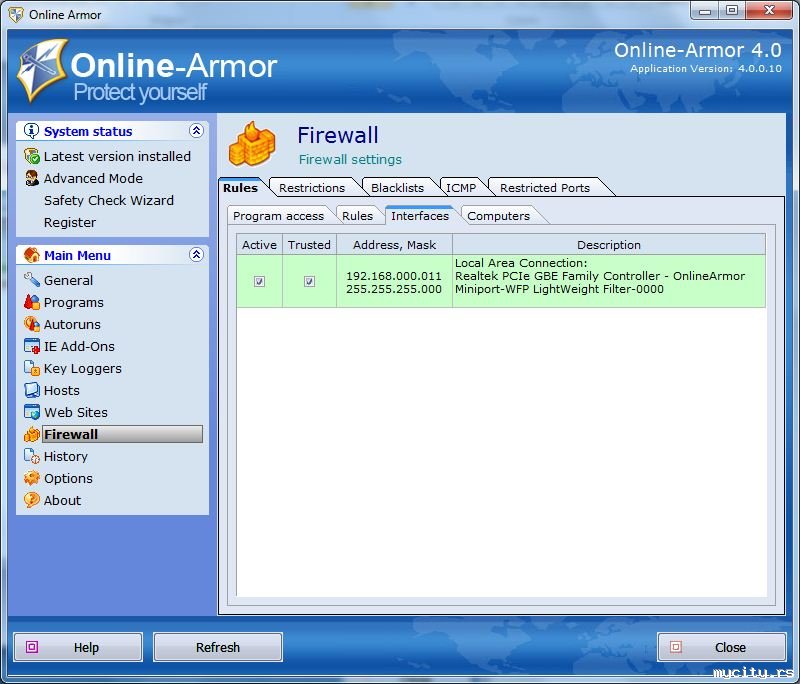The height and width of the screenshot is (684, 800).
Task: Click the Web Sites icon
Action: 32,412
